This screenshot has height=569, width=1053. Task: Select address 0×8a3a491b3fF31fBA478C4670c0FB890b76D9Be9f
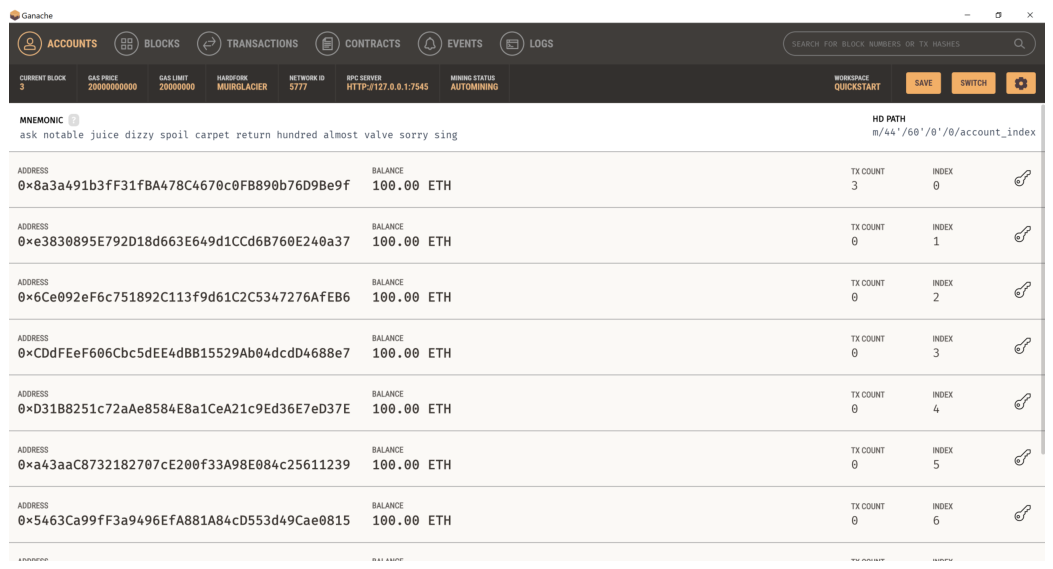pyautogui.click(x=184, y=185)
